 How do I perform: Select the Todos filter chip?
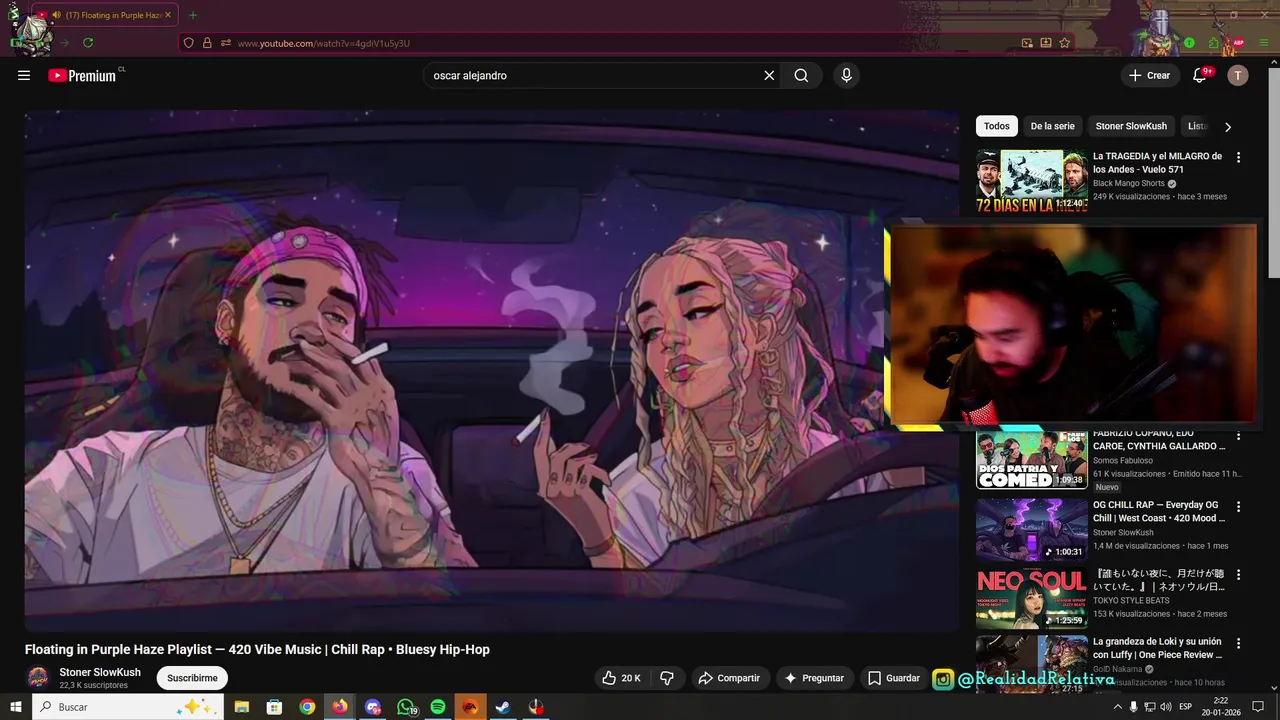(x=996, y=126)
